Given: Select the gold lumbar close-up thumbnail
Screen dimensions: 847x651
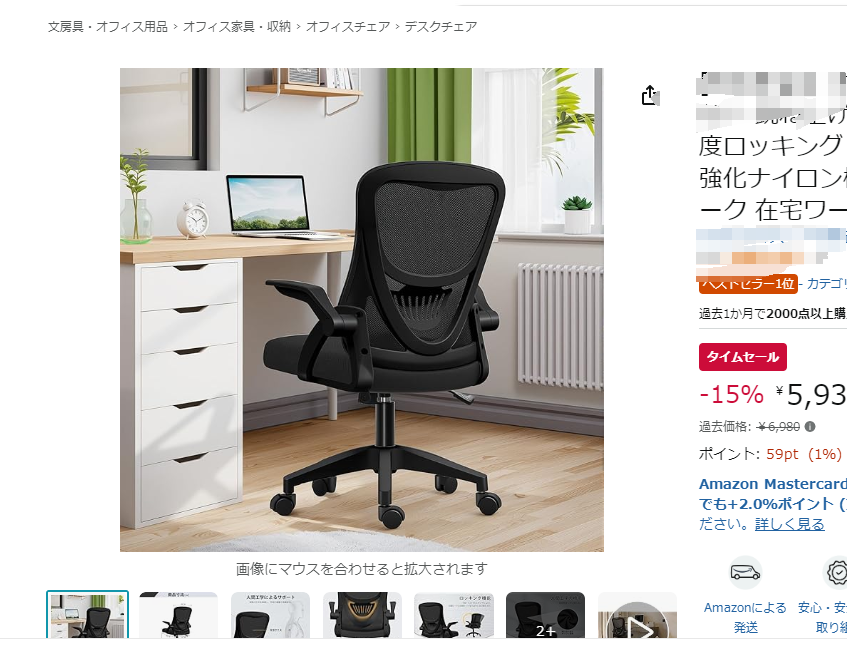Looking at the screenshot, I should 362,615.
